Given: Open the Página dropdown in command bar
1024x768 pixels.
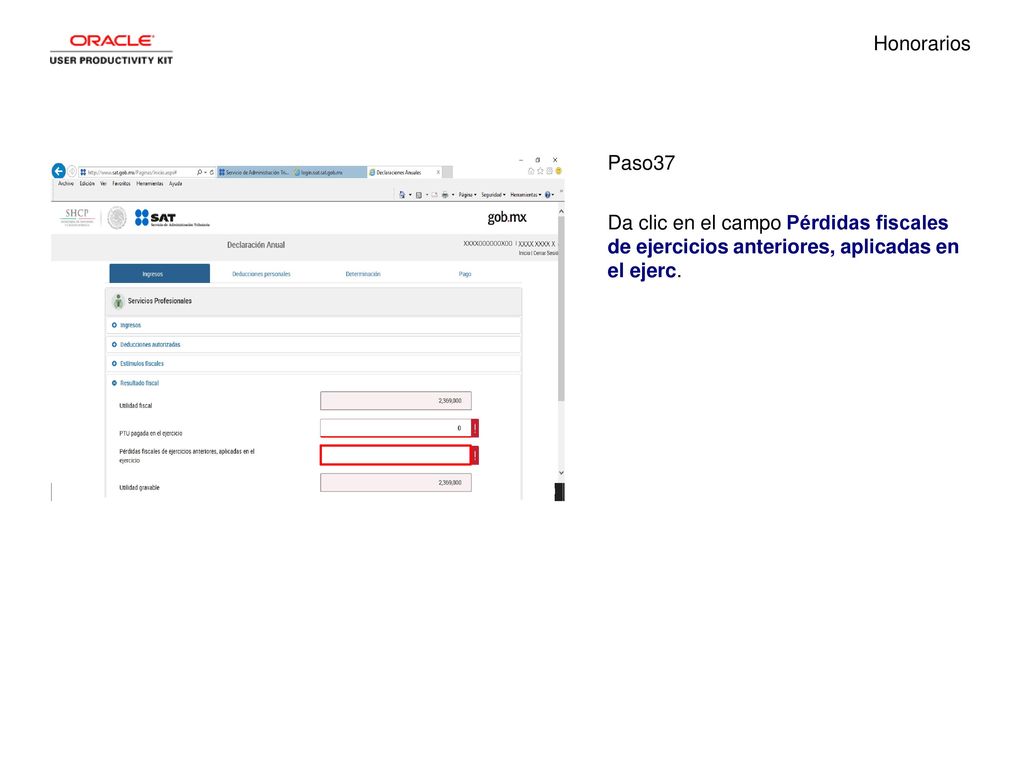Looking at the screenshot, I should tap(468, 195).
